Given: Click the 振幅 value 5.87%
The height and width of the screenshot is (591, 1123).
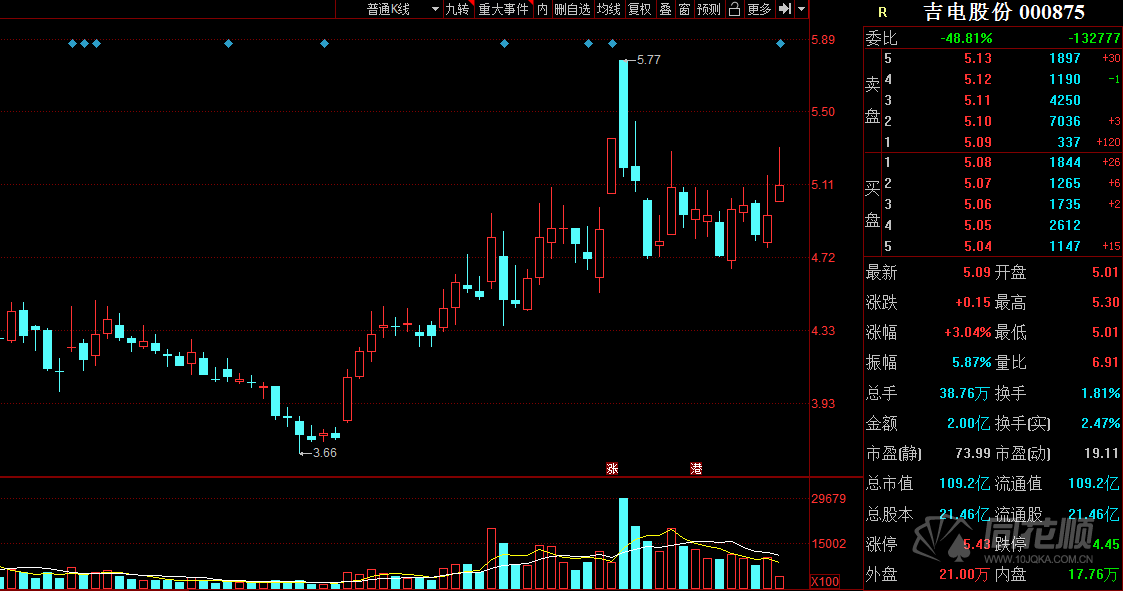Looking at the screenshot, I should (972, 362).
